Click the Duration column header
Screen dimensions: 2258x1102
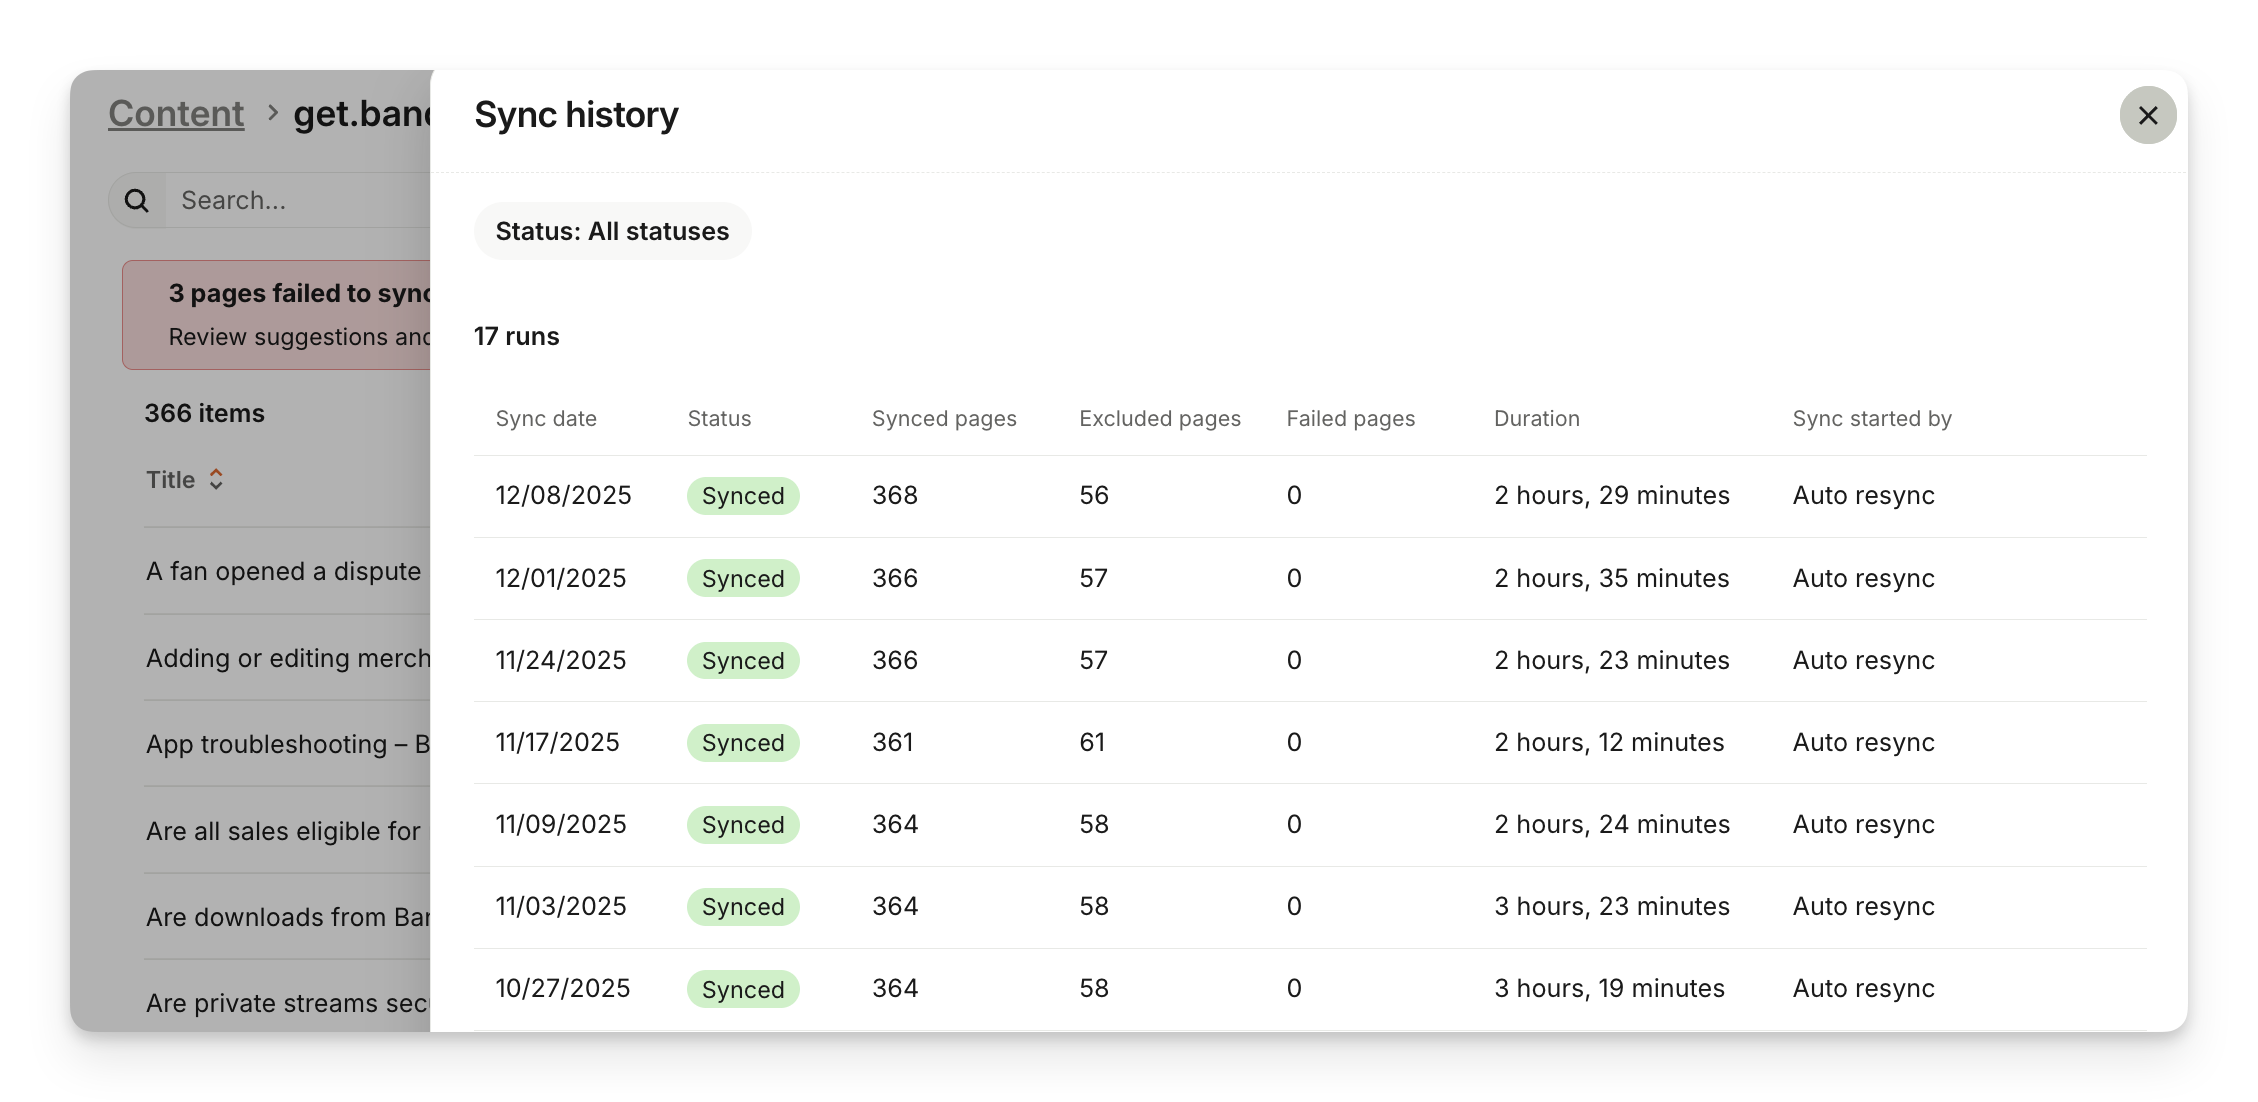(1536, 419)
